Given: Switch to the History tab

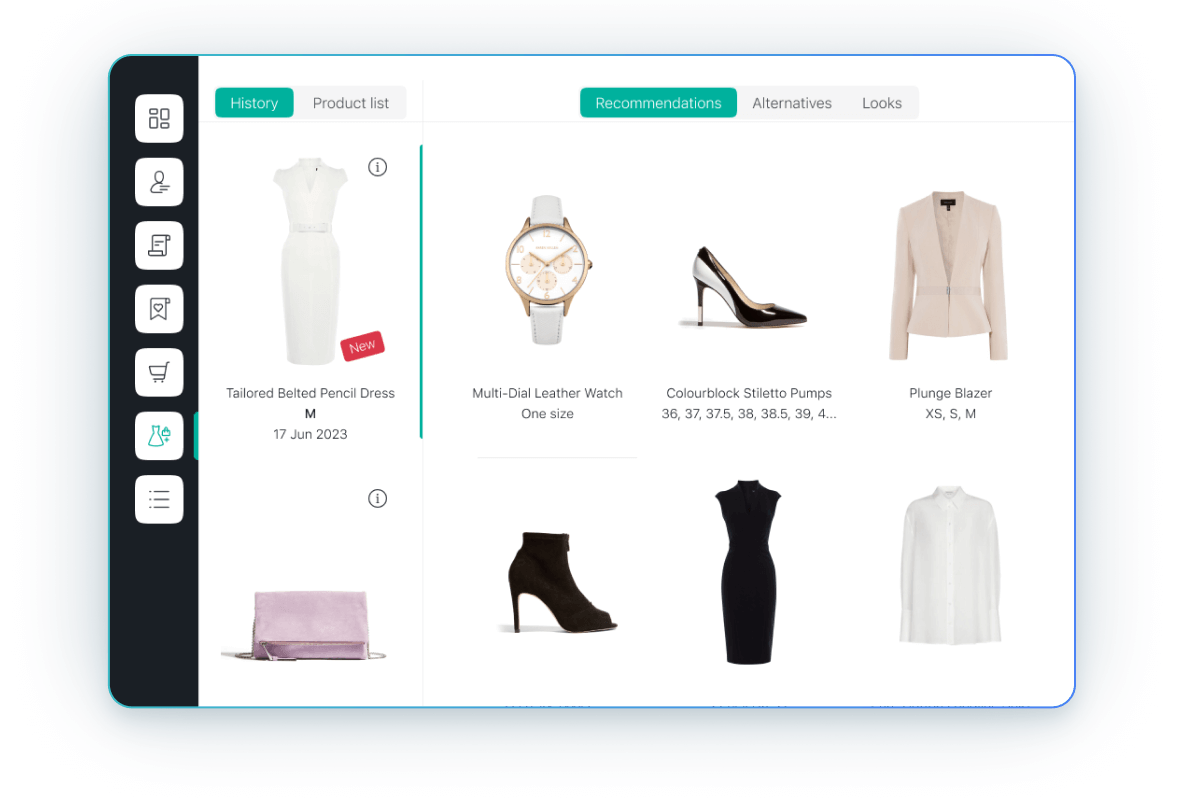Looking at the screenshot, I should pos(253,103).
